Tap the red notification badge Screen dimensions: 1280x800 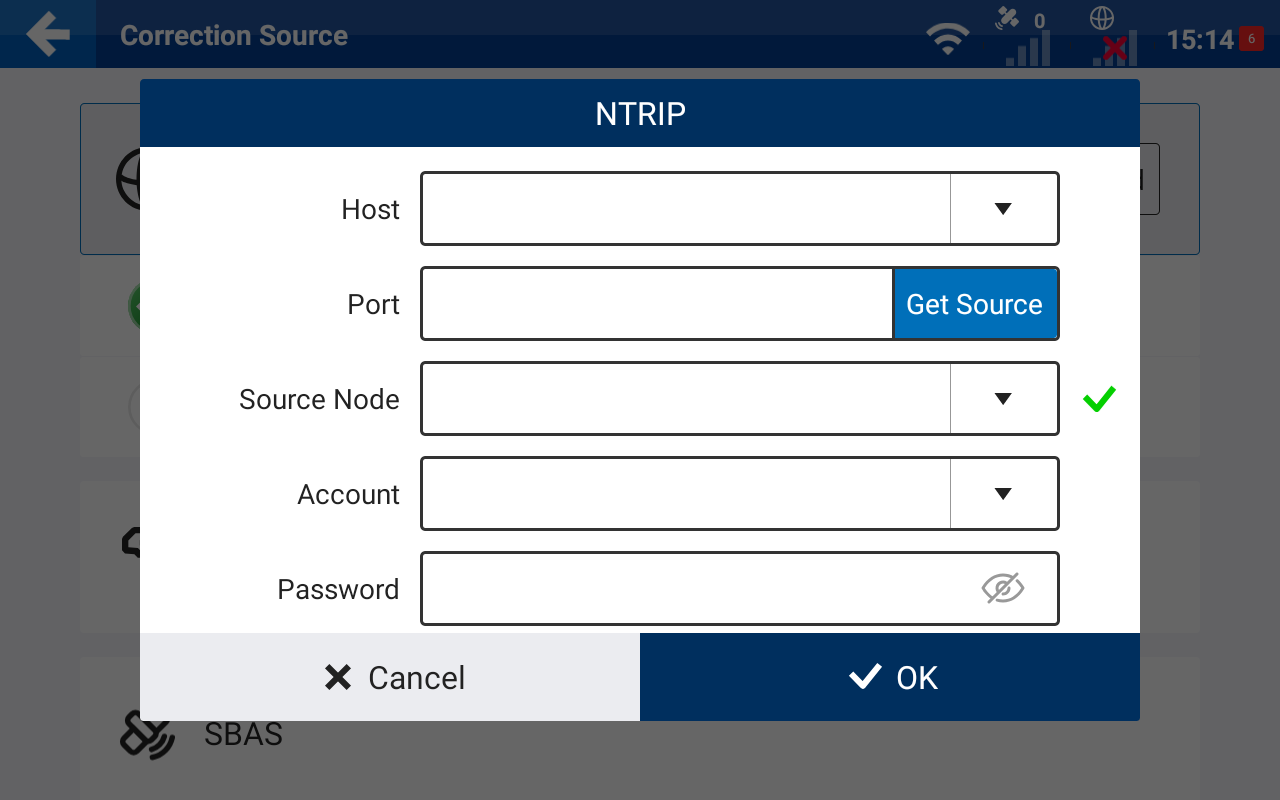(x=1251, y=39)
